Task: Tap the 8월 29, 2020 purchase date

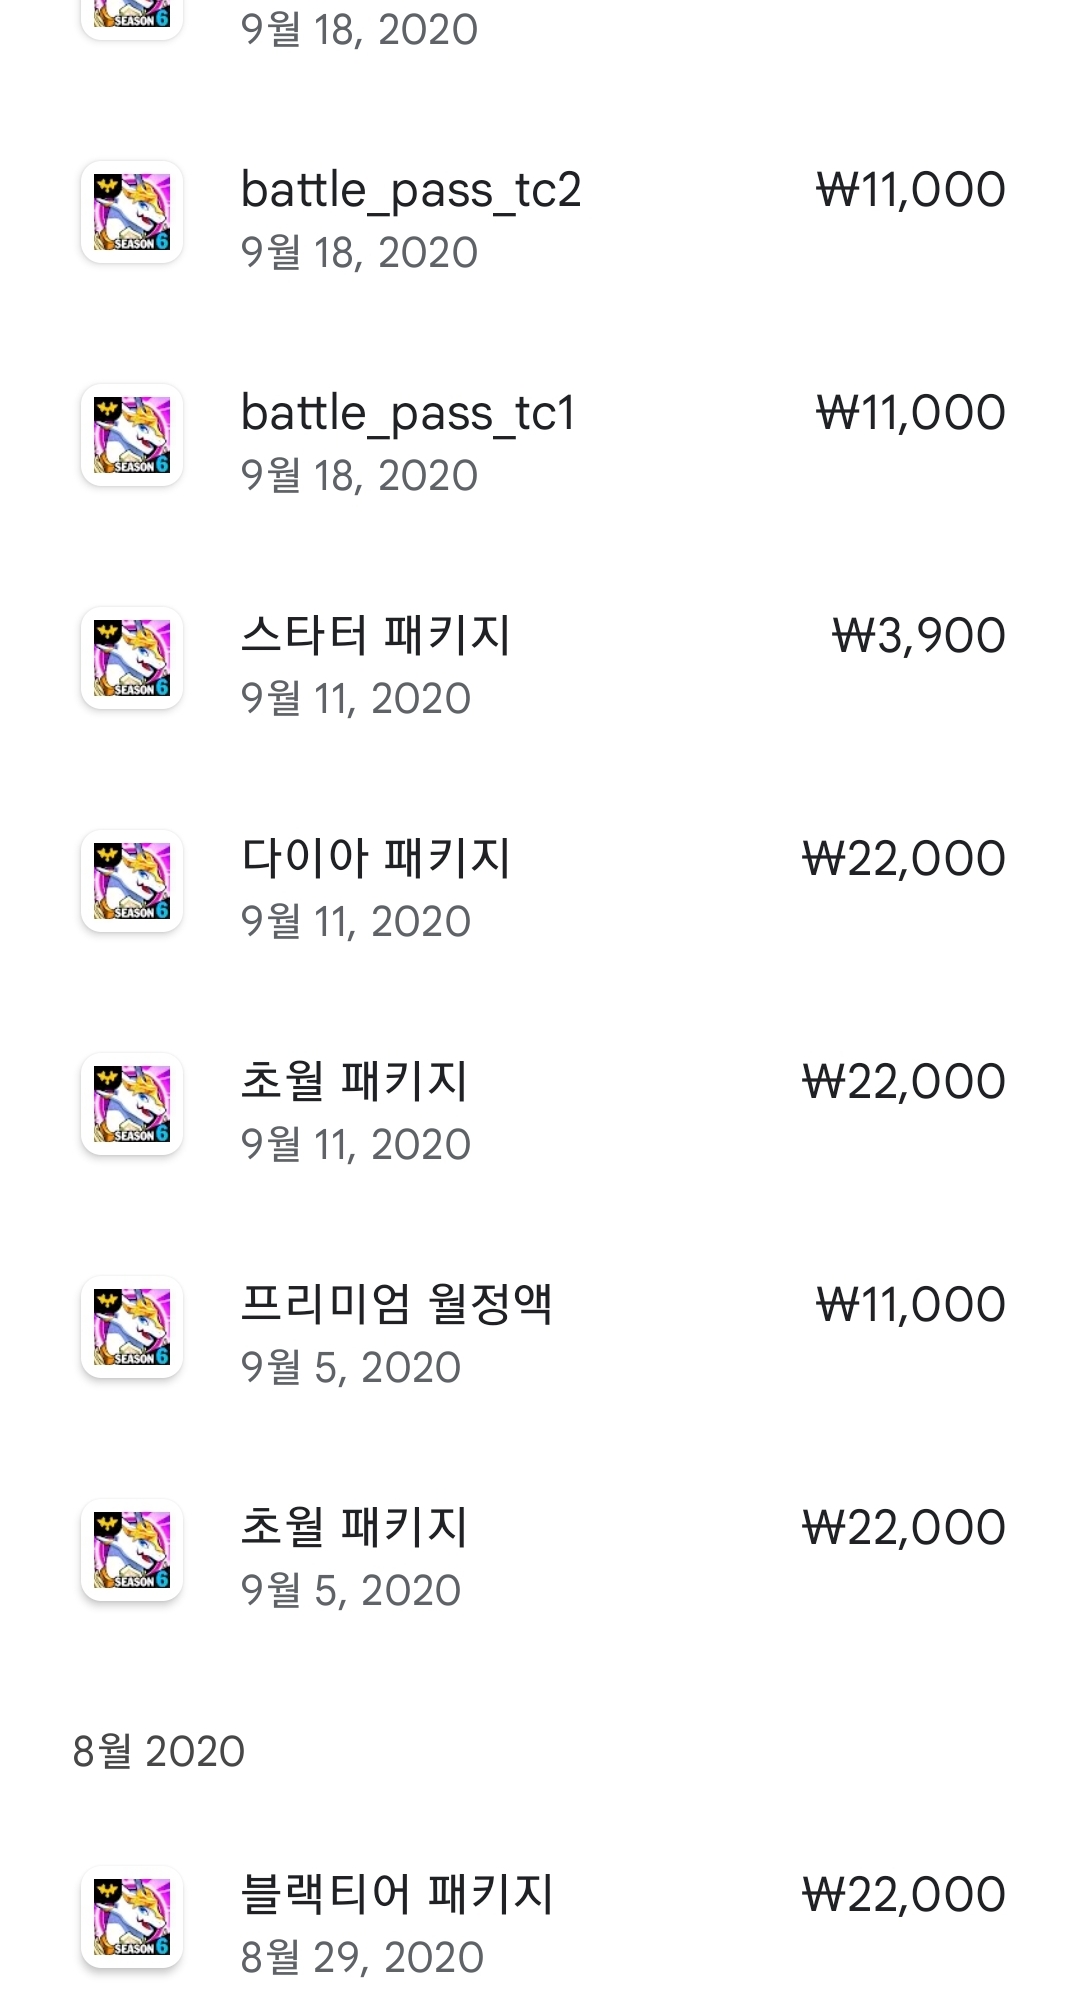Action: coord(362,1957)
